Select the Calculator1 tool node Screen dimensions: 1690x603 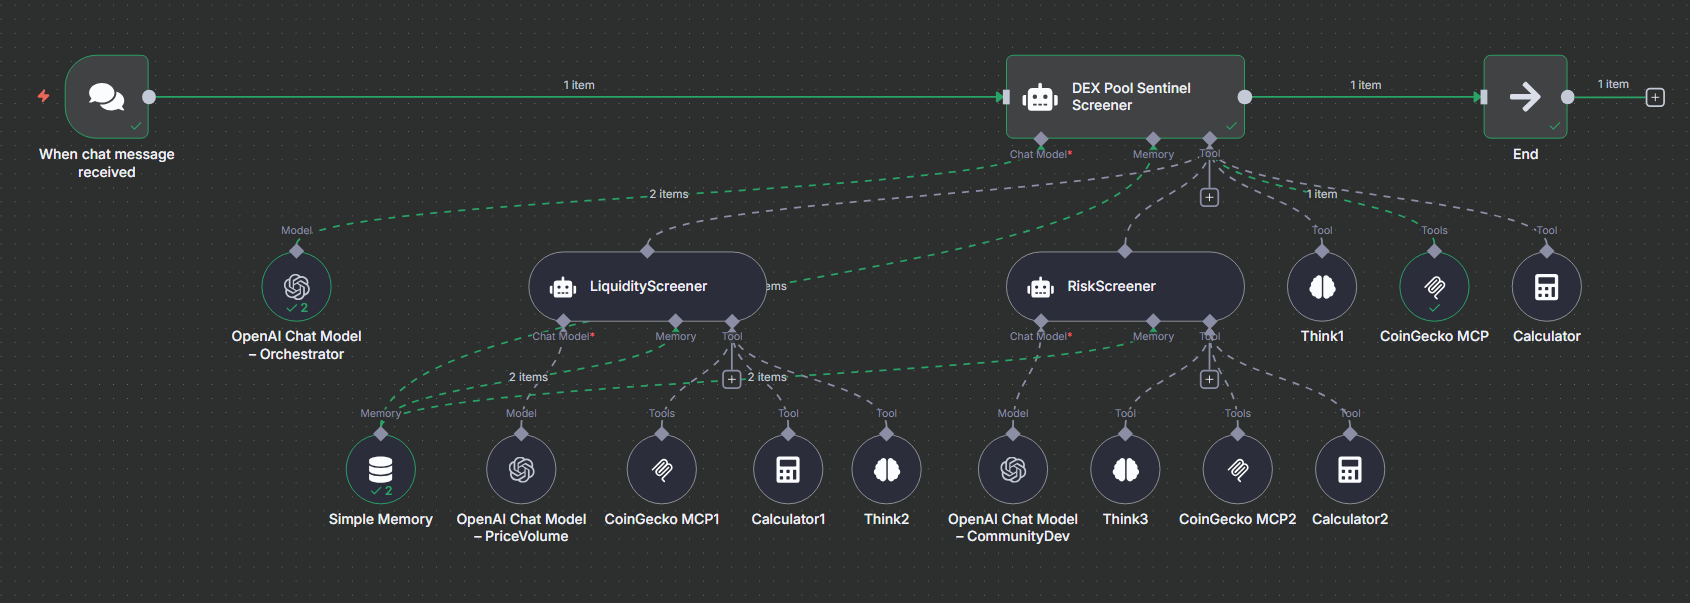pos(788,469)
